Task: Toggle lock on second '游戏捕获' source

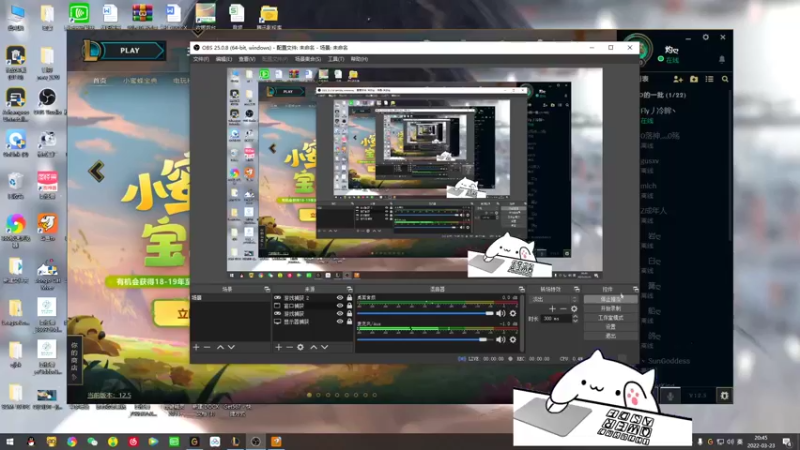Action: coord(349,314)
